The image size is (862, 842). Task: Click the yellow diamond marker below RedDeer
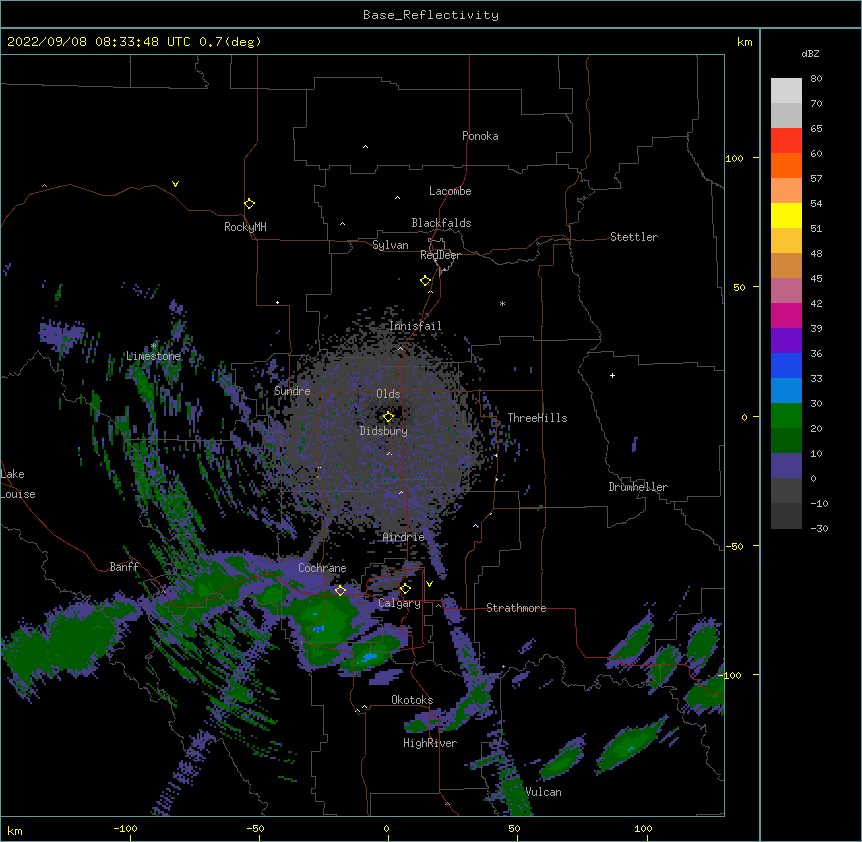[x=426, y=281]
